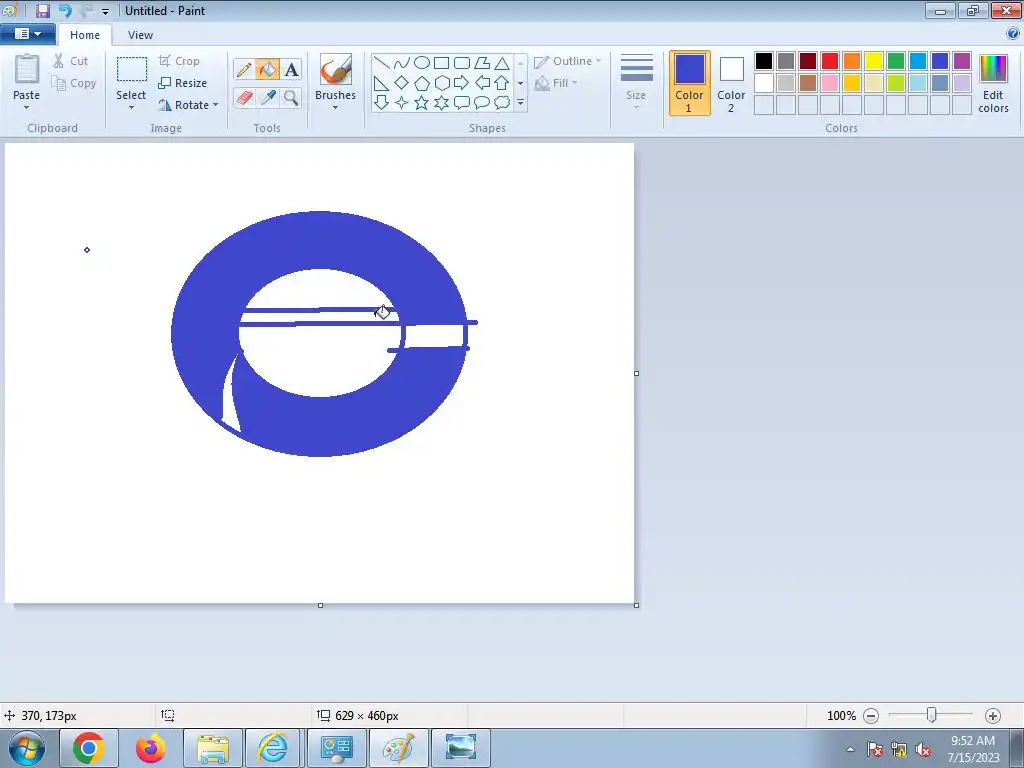The image size is (1024, 768).
Task: Pick the red color swatch
Action: 830,61
